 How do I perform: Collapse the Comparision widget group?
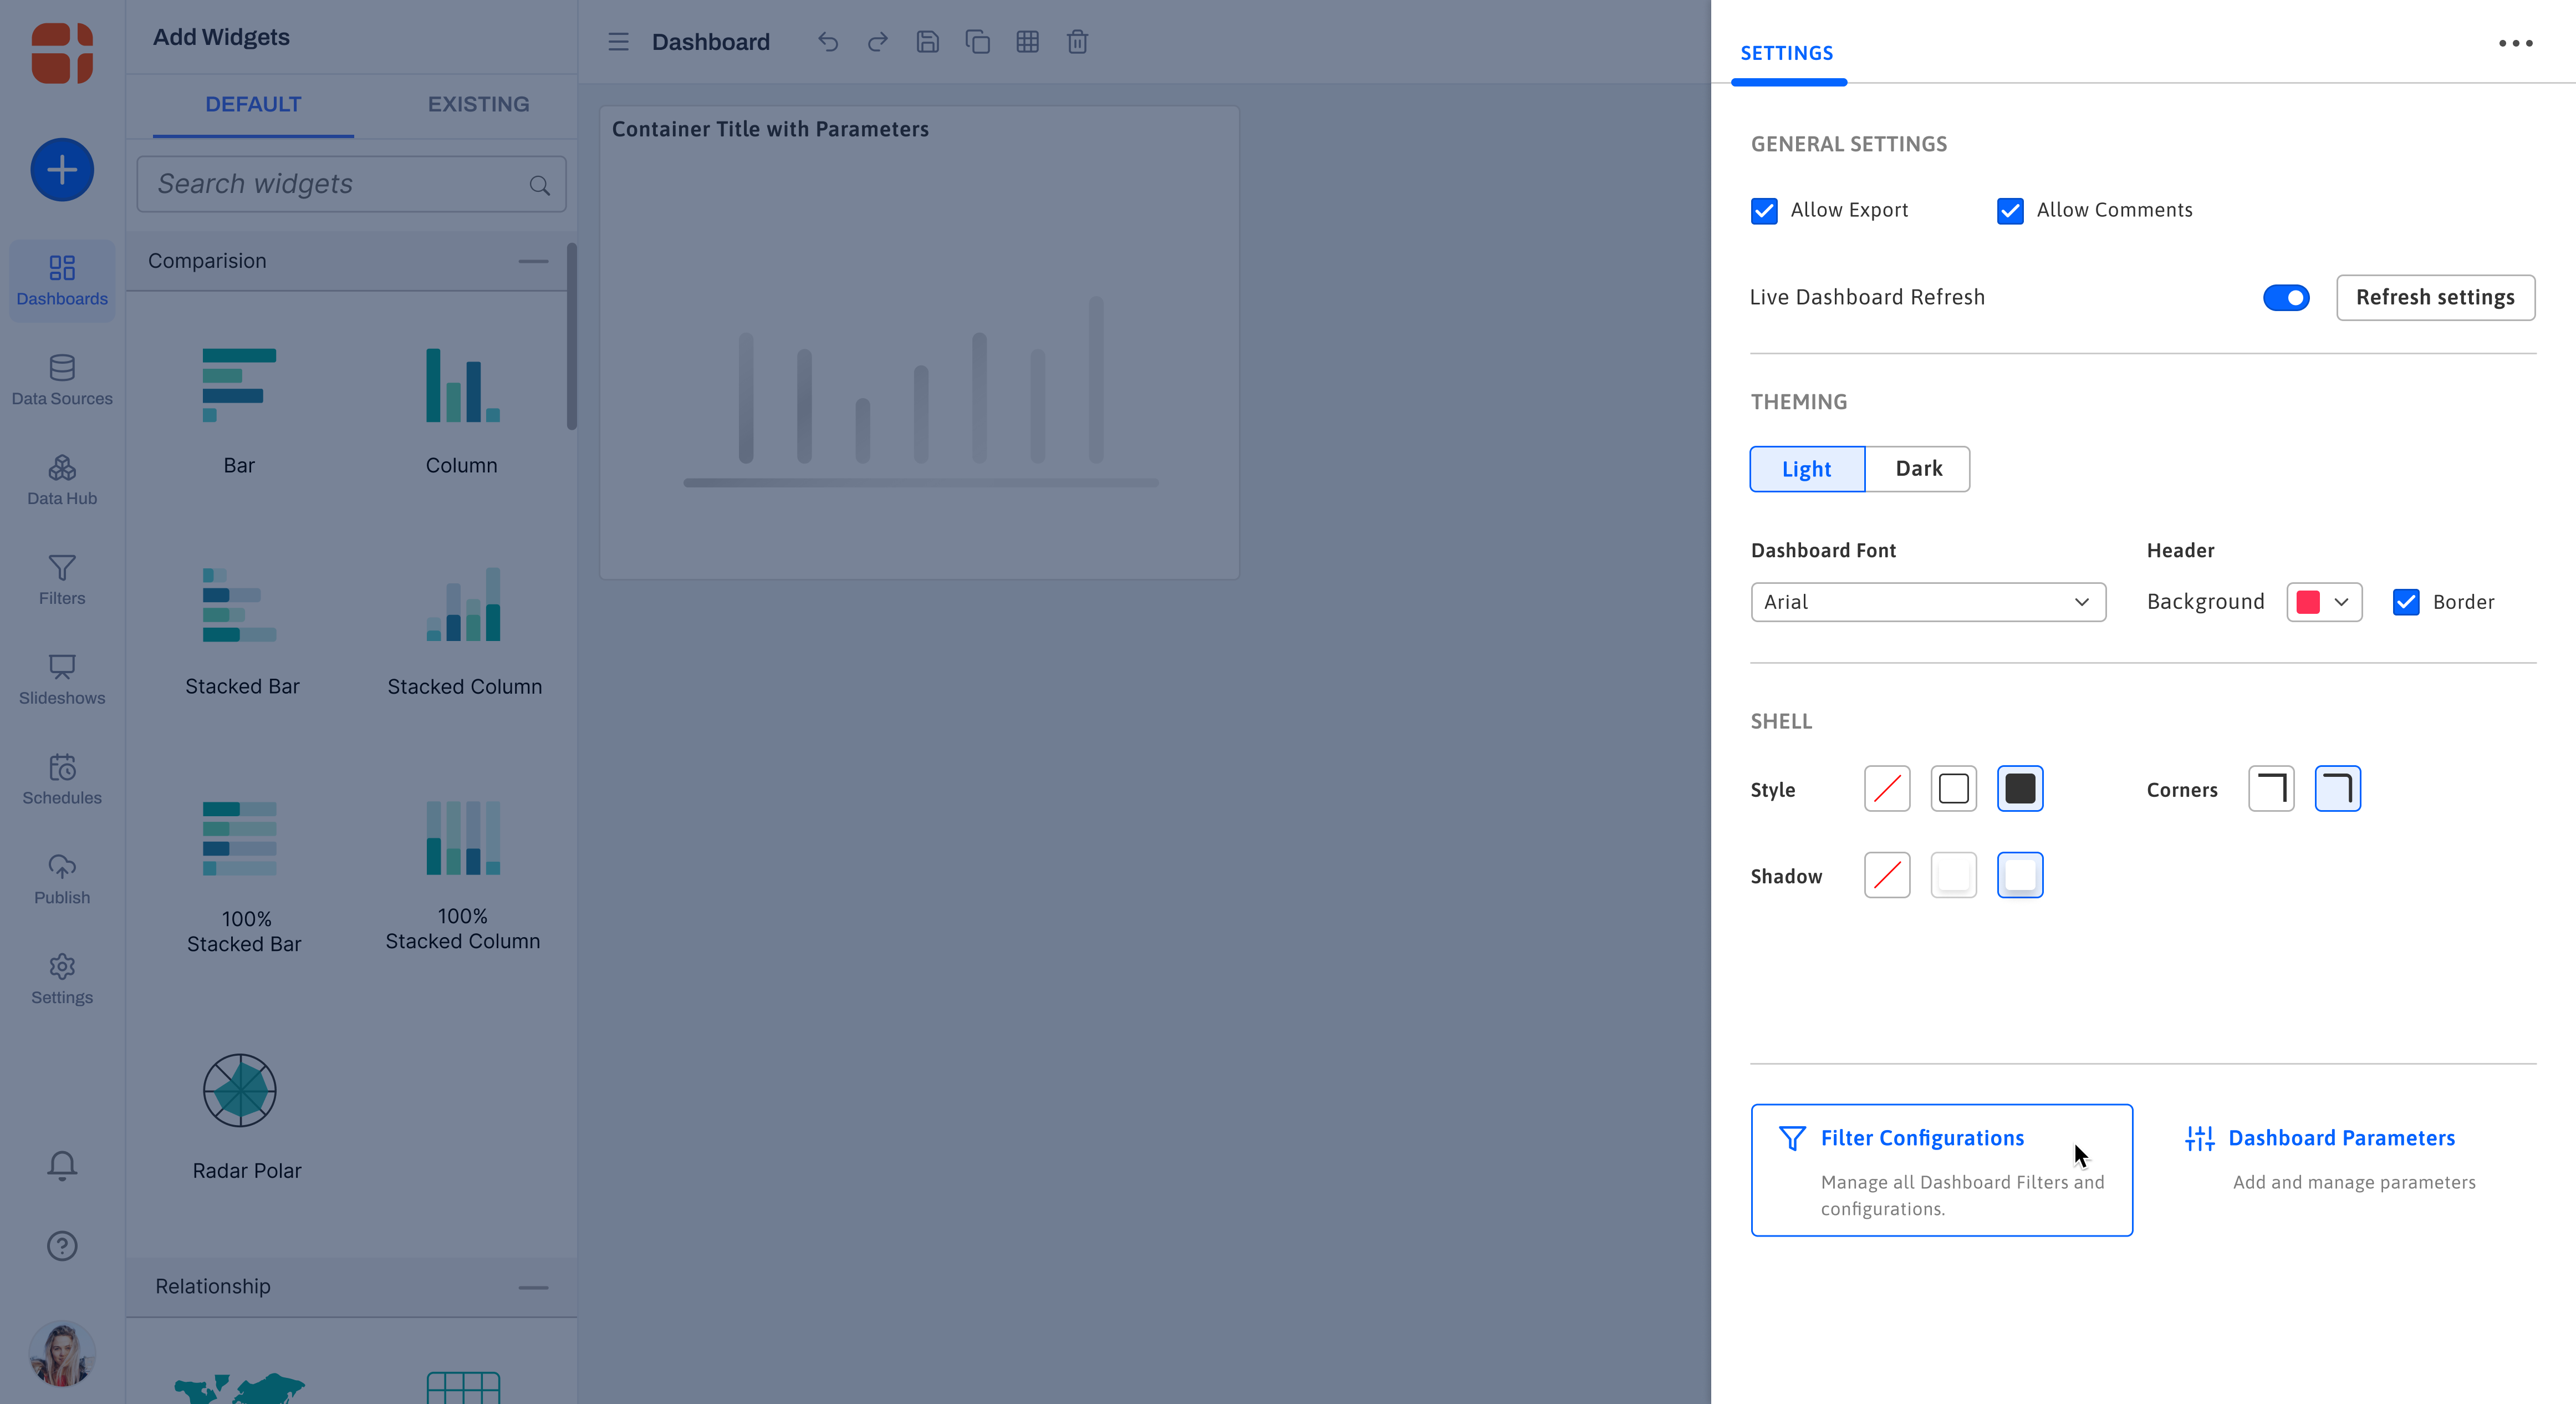click(533, 262)
